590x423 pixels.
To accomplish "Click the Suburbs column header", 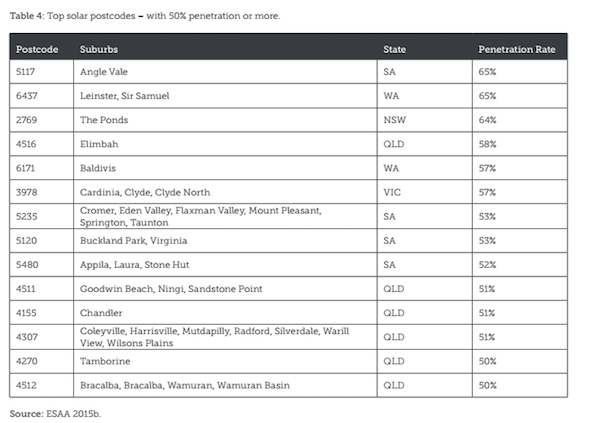I will (225, 49).
